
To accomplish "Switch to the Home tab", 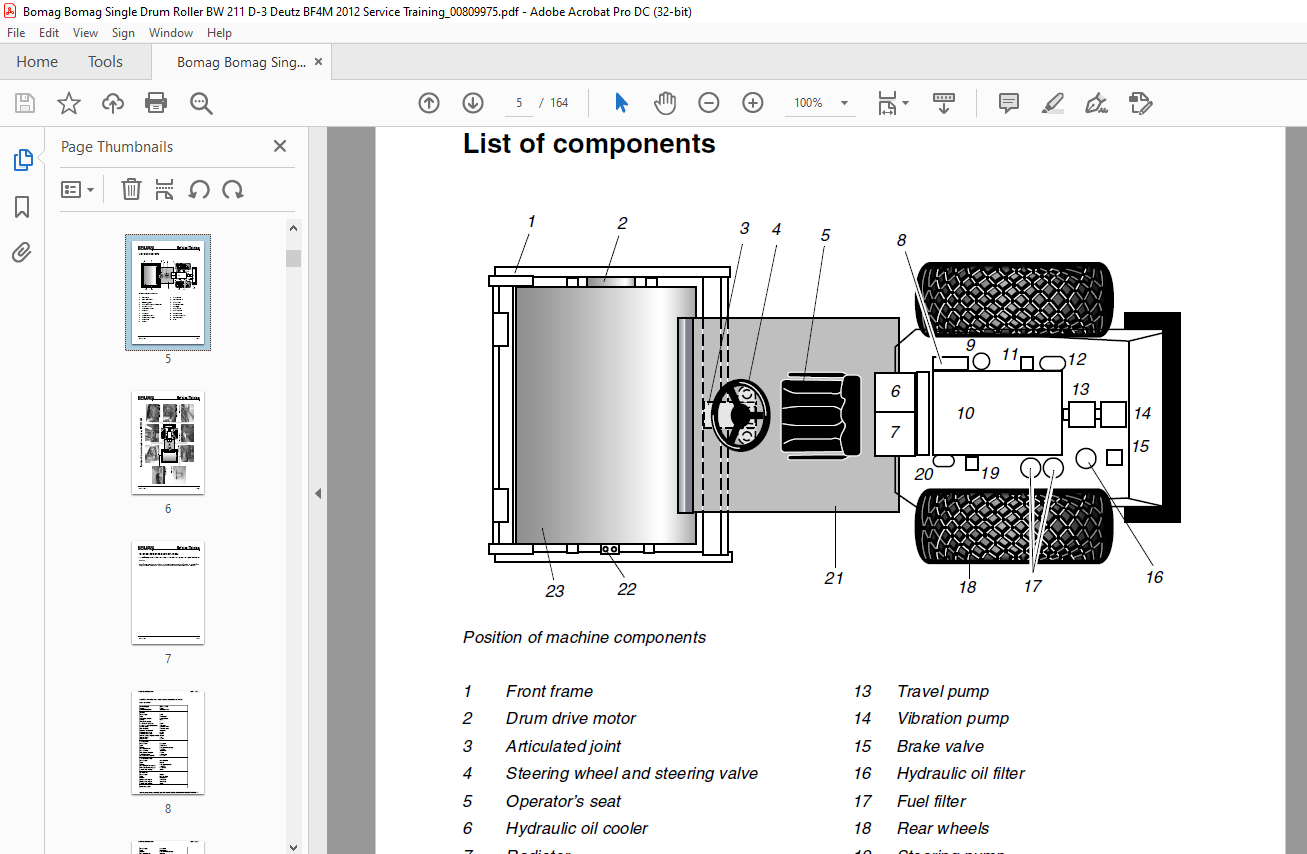I will pyautogui.click(x=37, y=62).
